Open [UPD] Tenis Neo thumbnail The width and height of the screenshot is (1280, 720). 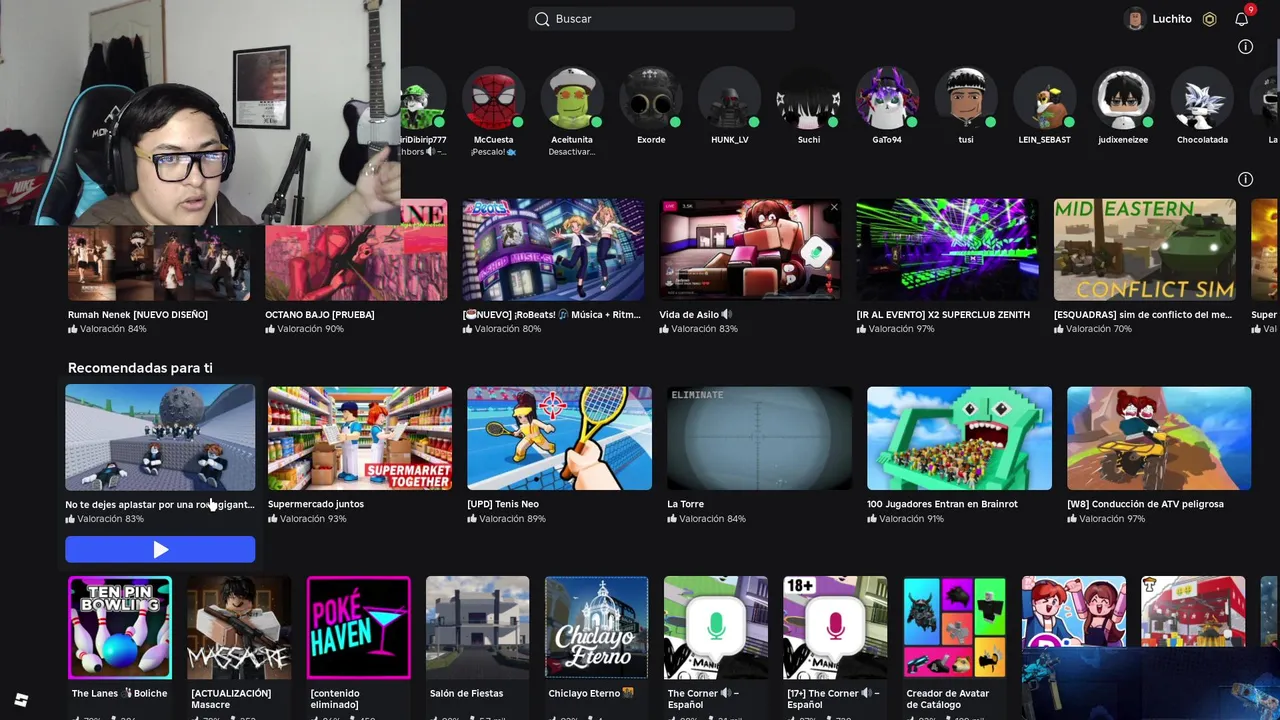[559, 438]
